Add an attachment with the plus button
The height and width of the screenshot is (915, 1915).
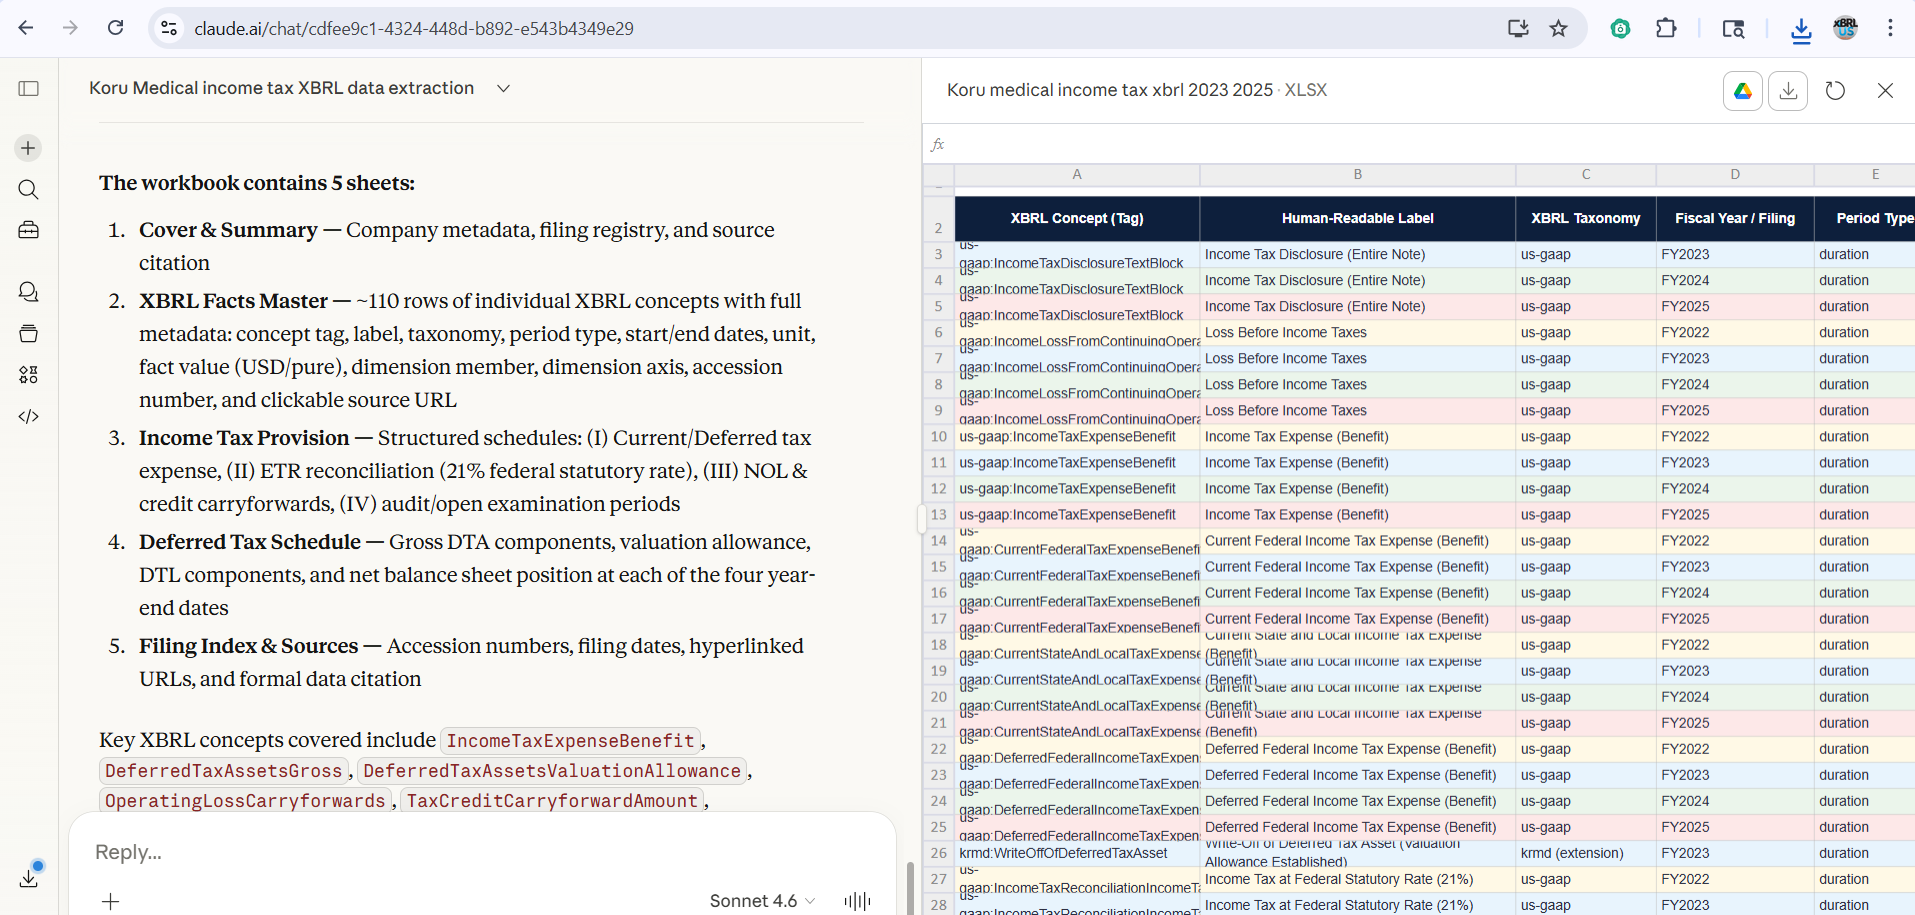[x=109, y=901]
